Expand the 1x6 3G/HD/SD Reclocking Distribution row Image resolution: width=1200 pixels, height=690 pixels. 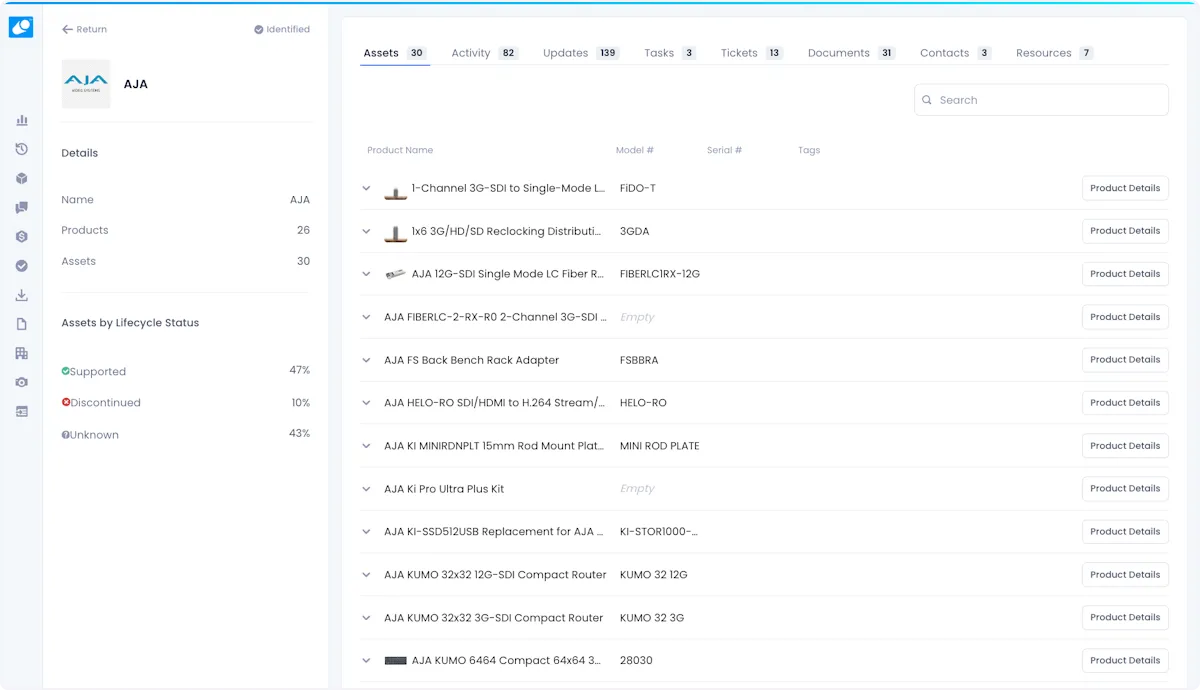(366, 231)
